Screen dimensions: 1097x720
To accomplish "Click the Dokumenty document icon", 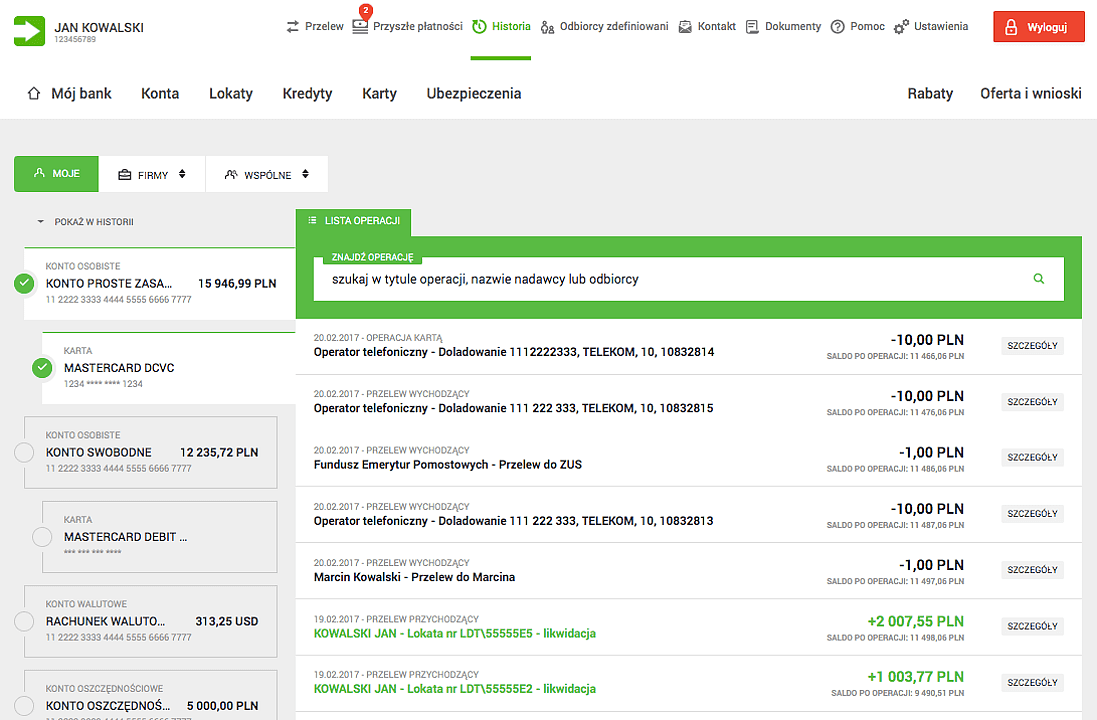I will [x=752, y=27].
